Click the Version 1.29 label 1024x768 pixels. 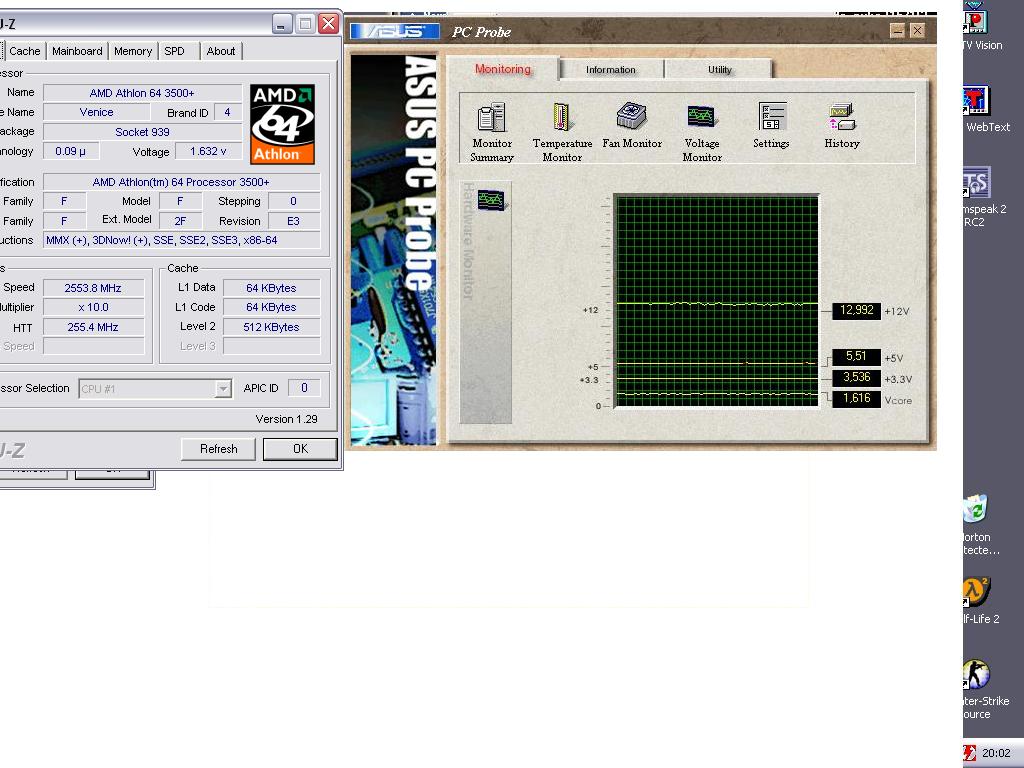[x=286, y=419]
